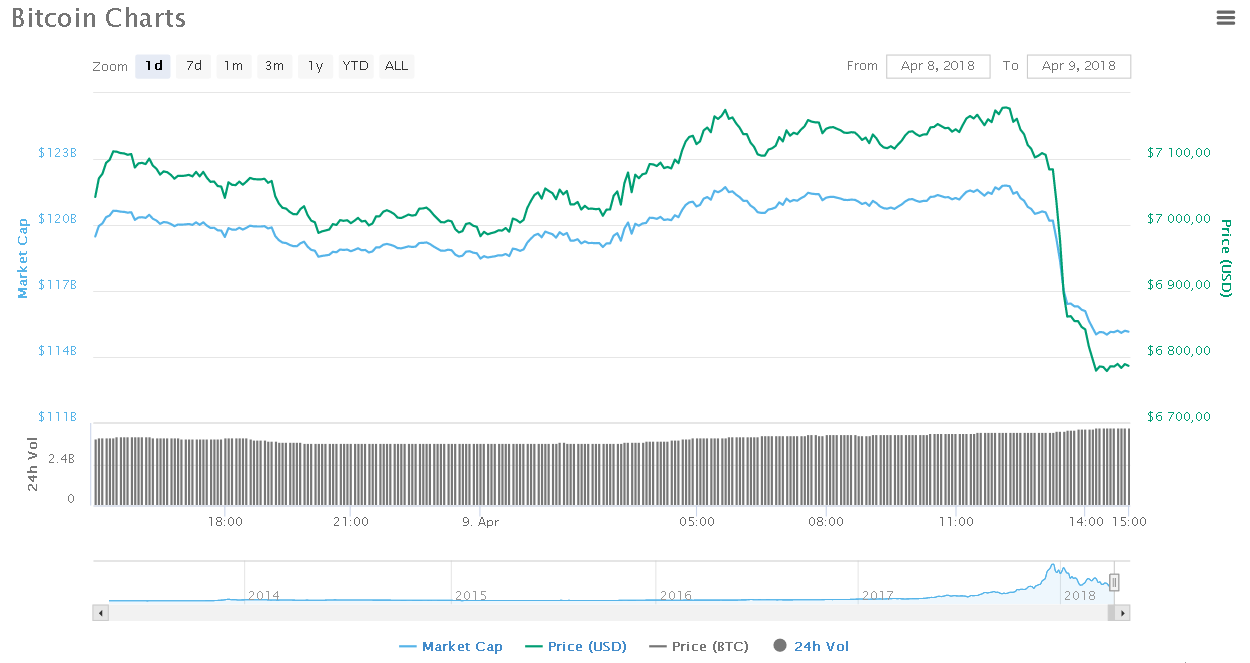Click 2014 area in navigator timeline
The height and width of the screenshot is (663, 1250).
point(264,595)
